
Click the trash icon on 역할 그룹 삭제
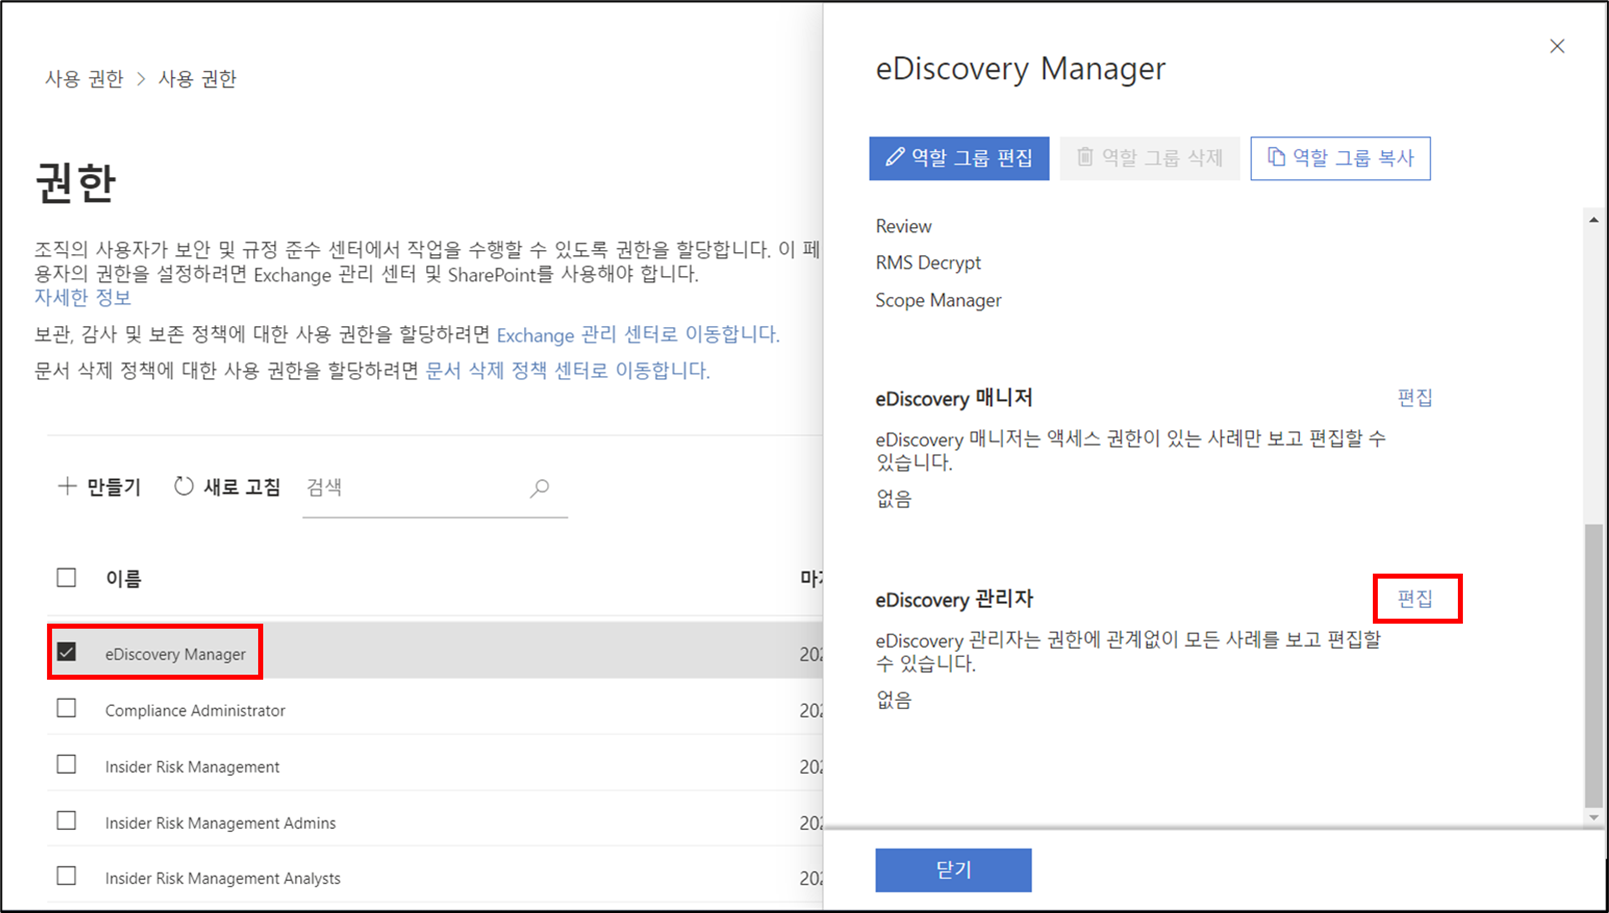point(1085,157)
